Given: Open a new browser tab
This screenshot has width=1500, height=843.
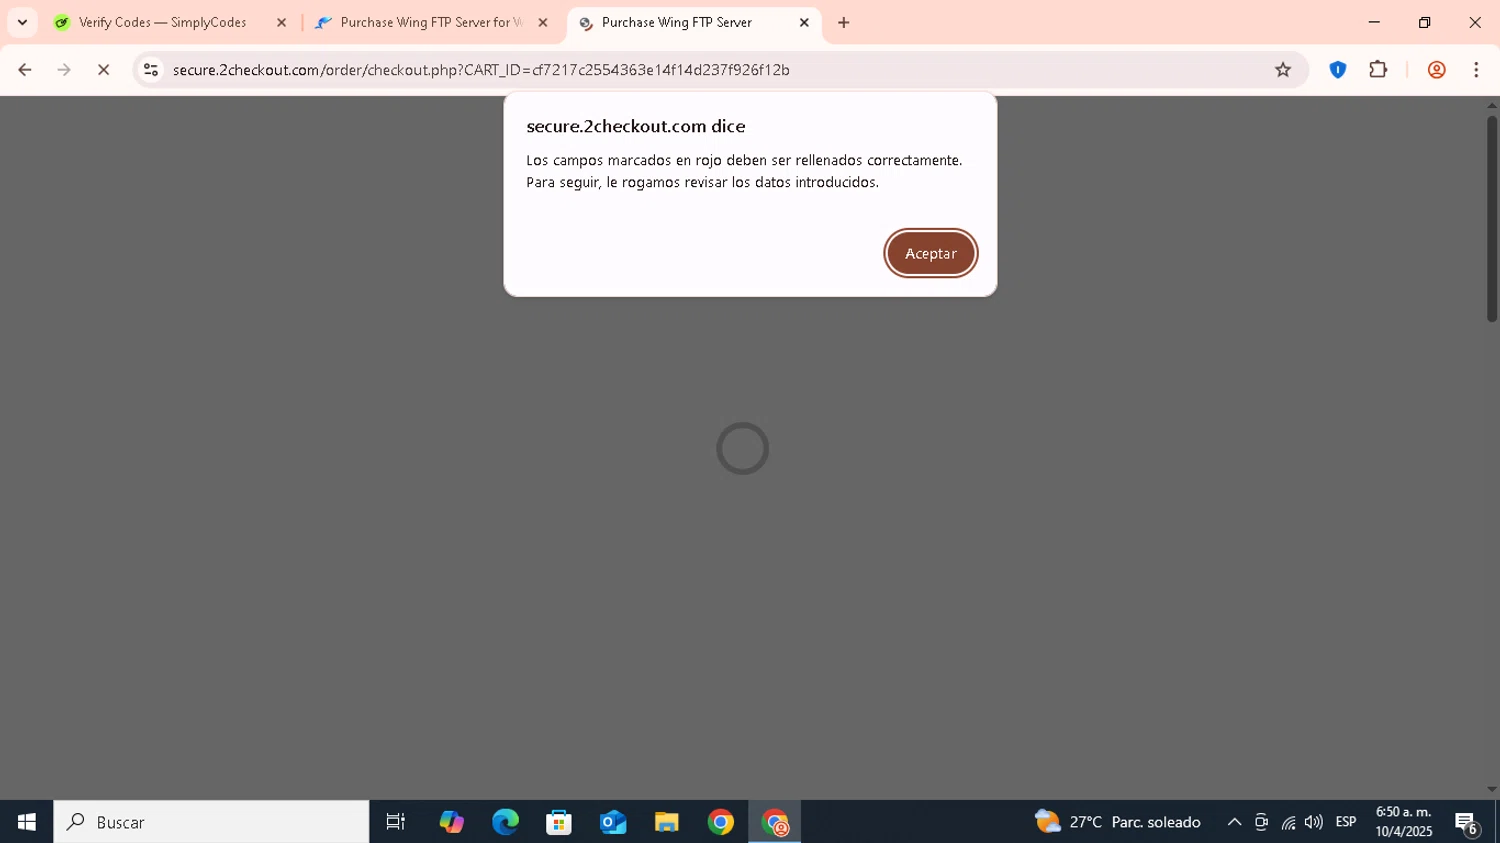Looking at the screenshot, I should (x=844, y=22).
